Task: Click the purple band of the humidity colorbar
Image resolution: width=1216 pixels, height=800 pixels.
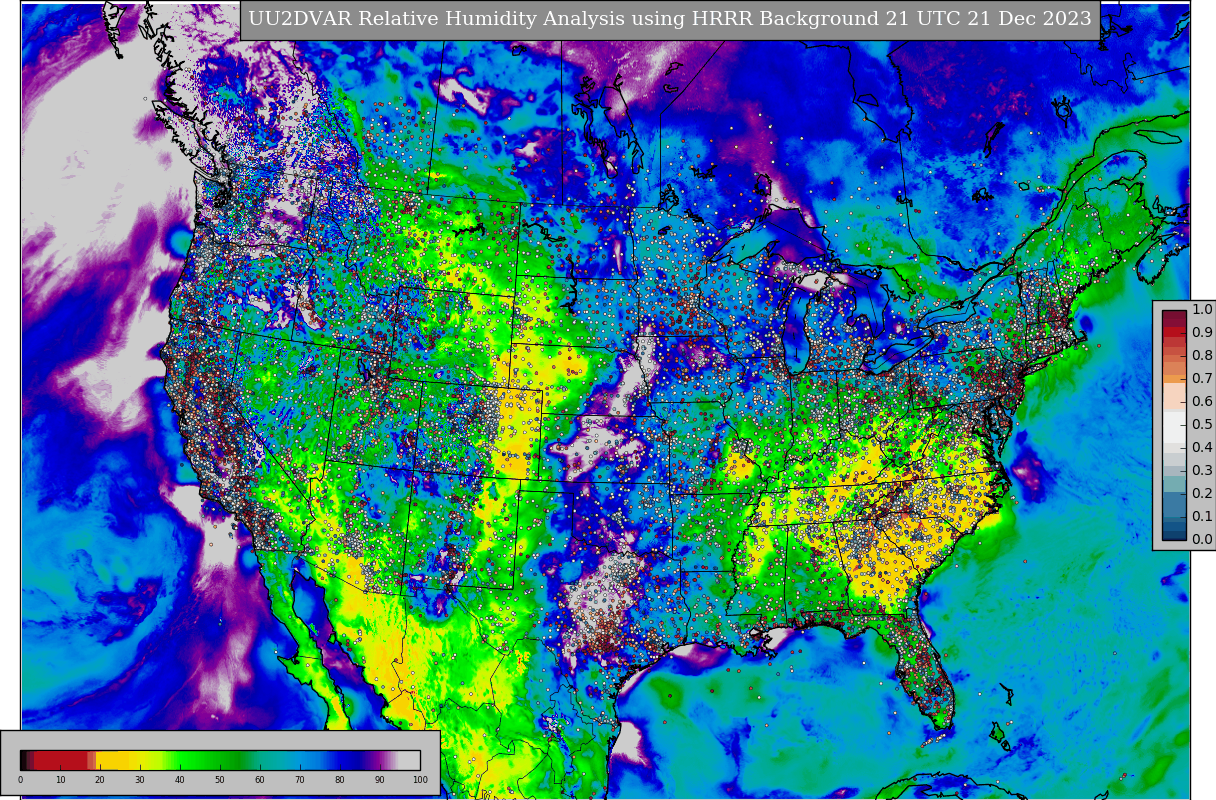Action: tap(378, 760)
